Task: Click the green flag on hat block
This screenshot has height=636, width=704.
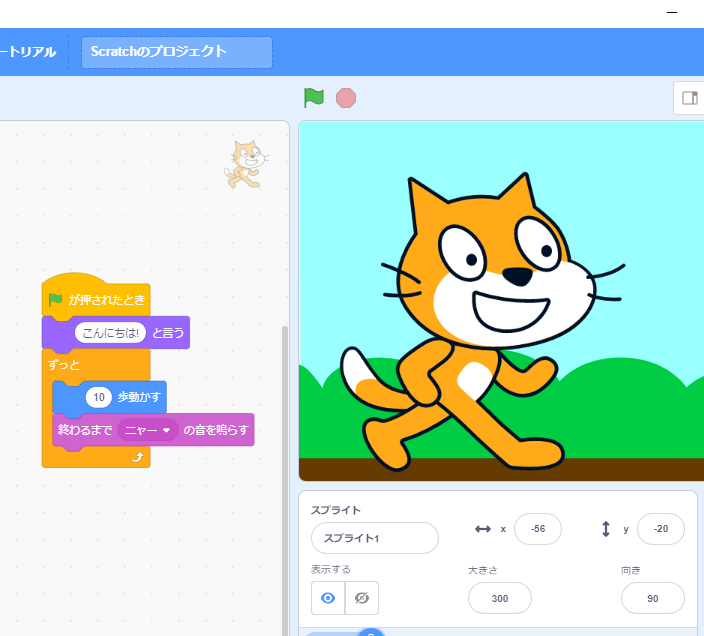Action: coord(56,300)
